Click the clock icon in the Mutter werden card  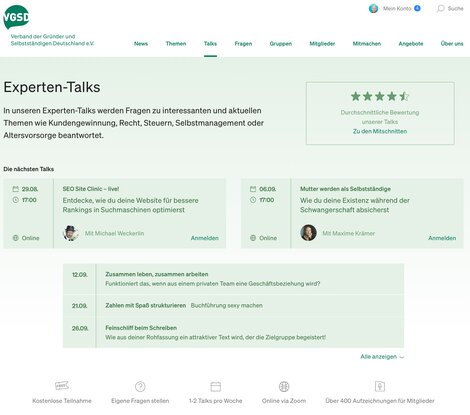click(x=253, y=200)
